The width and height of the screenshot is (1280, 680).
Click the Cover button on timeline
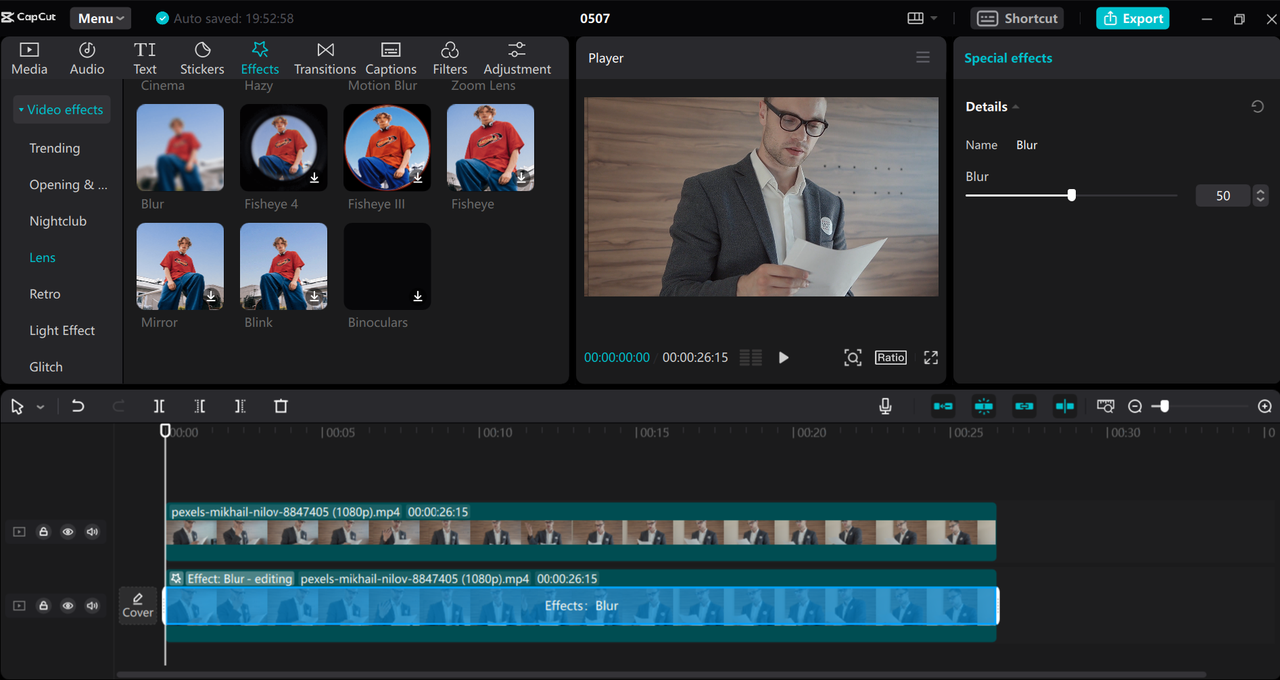[x=138, y=606]
